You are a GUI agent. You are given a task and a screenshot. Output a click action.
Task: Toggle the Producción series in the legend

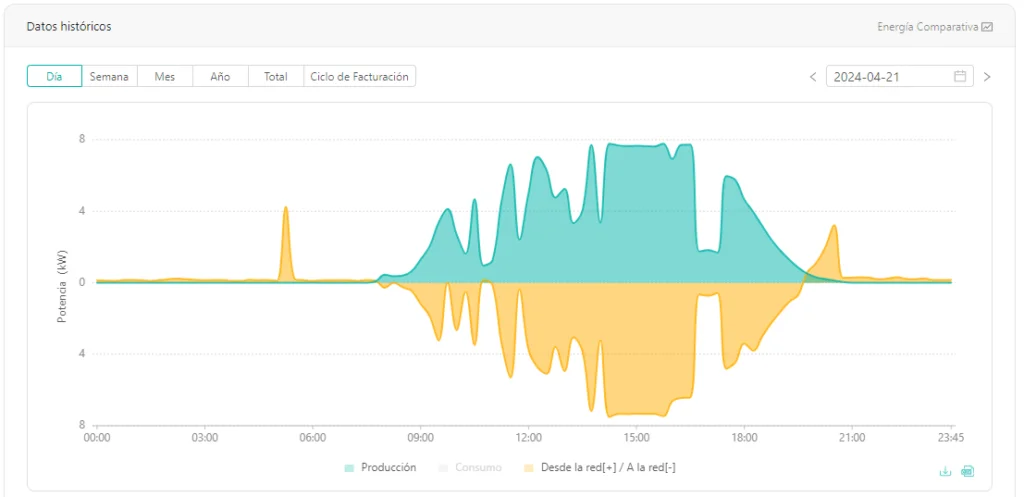[380, 468]
